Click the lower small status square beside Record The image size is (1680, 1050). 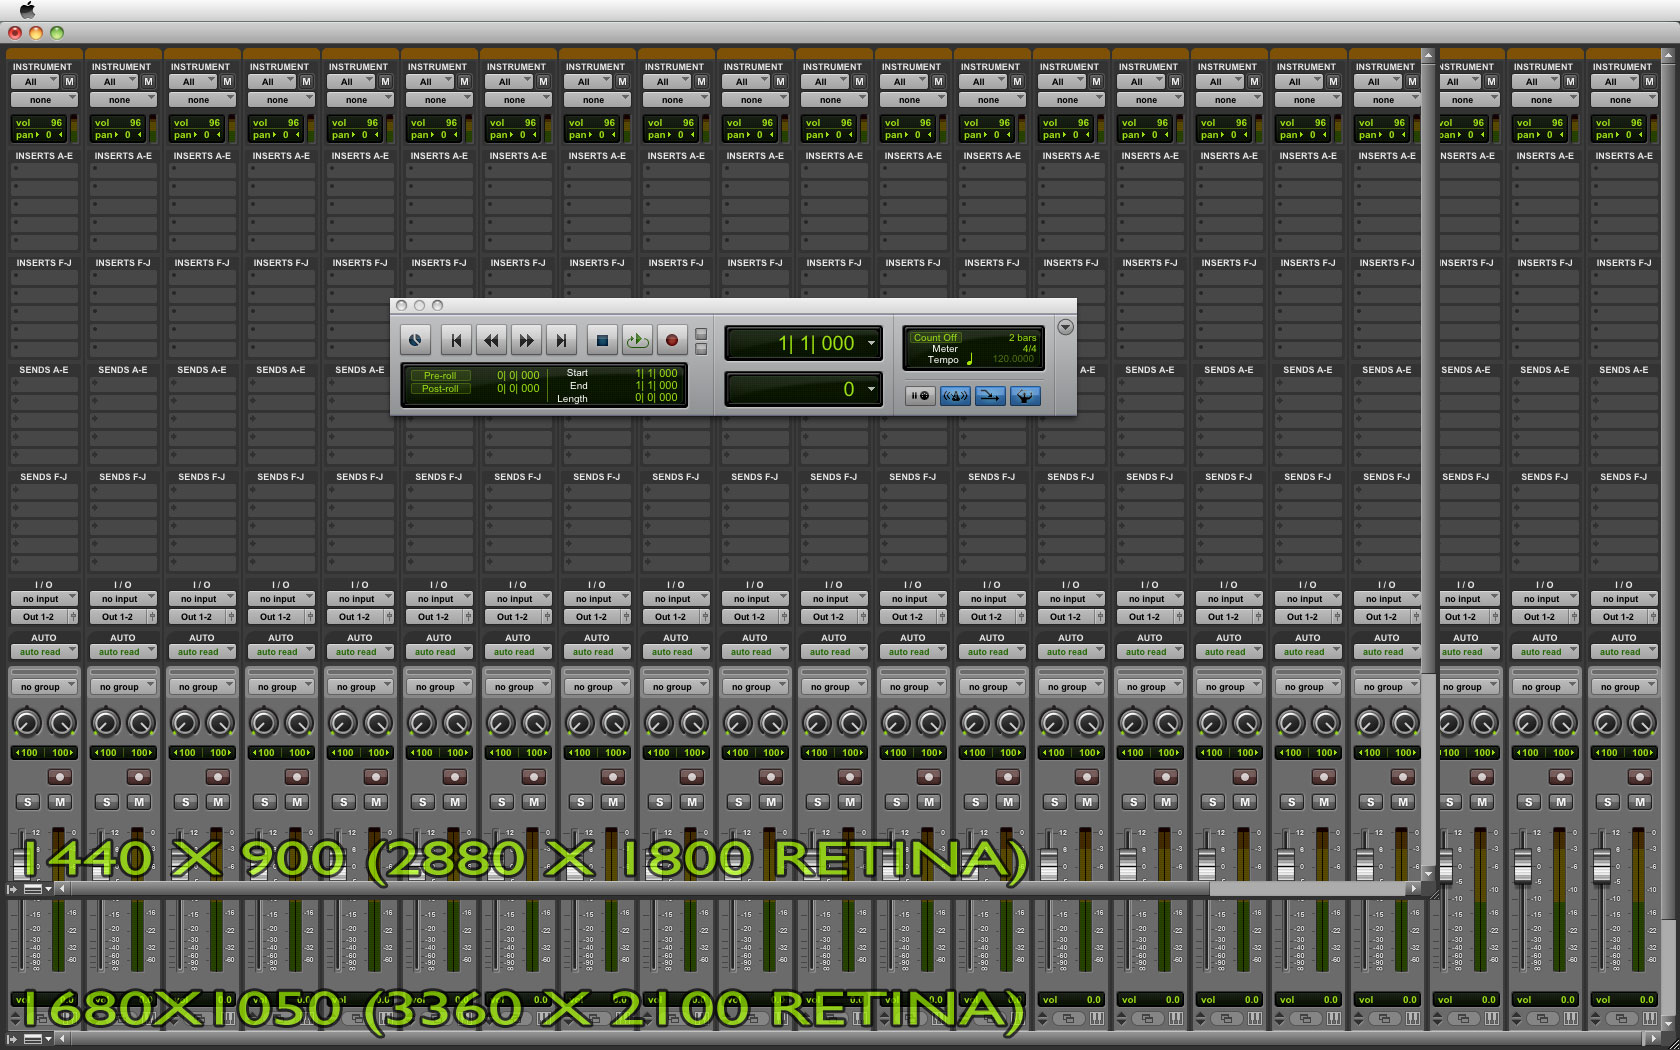coord(701,349)
